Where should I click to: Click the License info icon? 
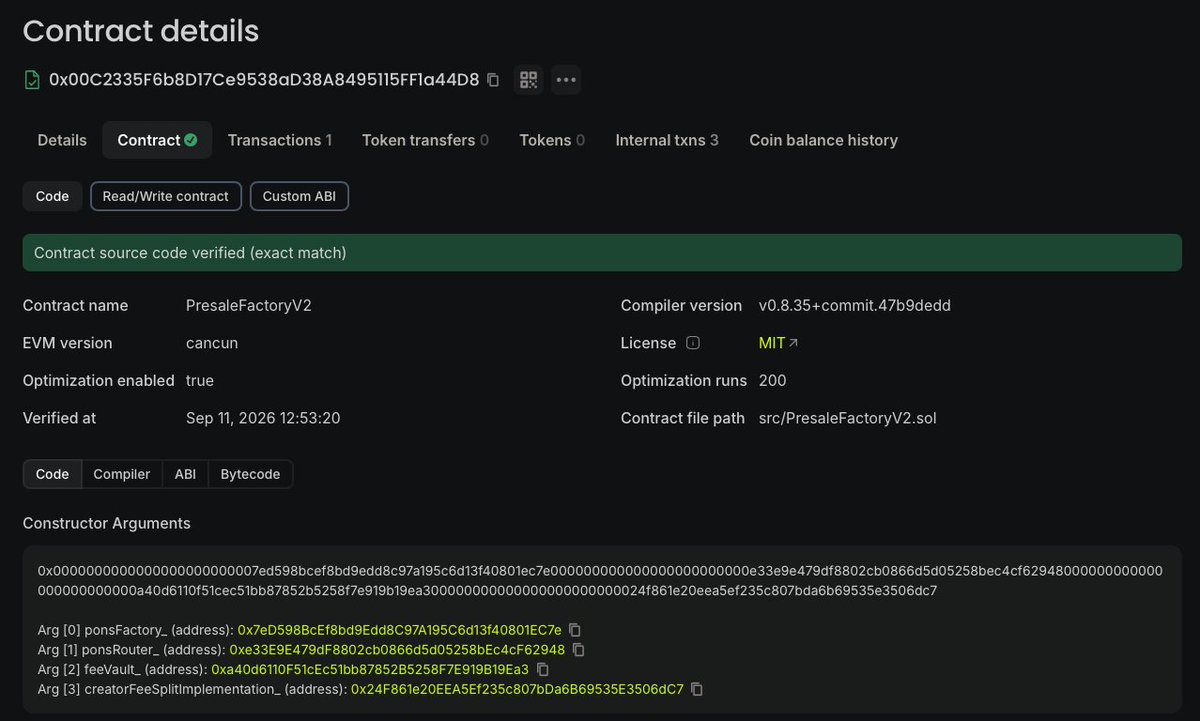point(693,343)
